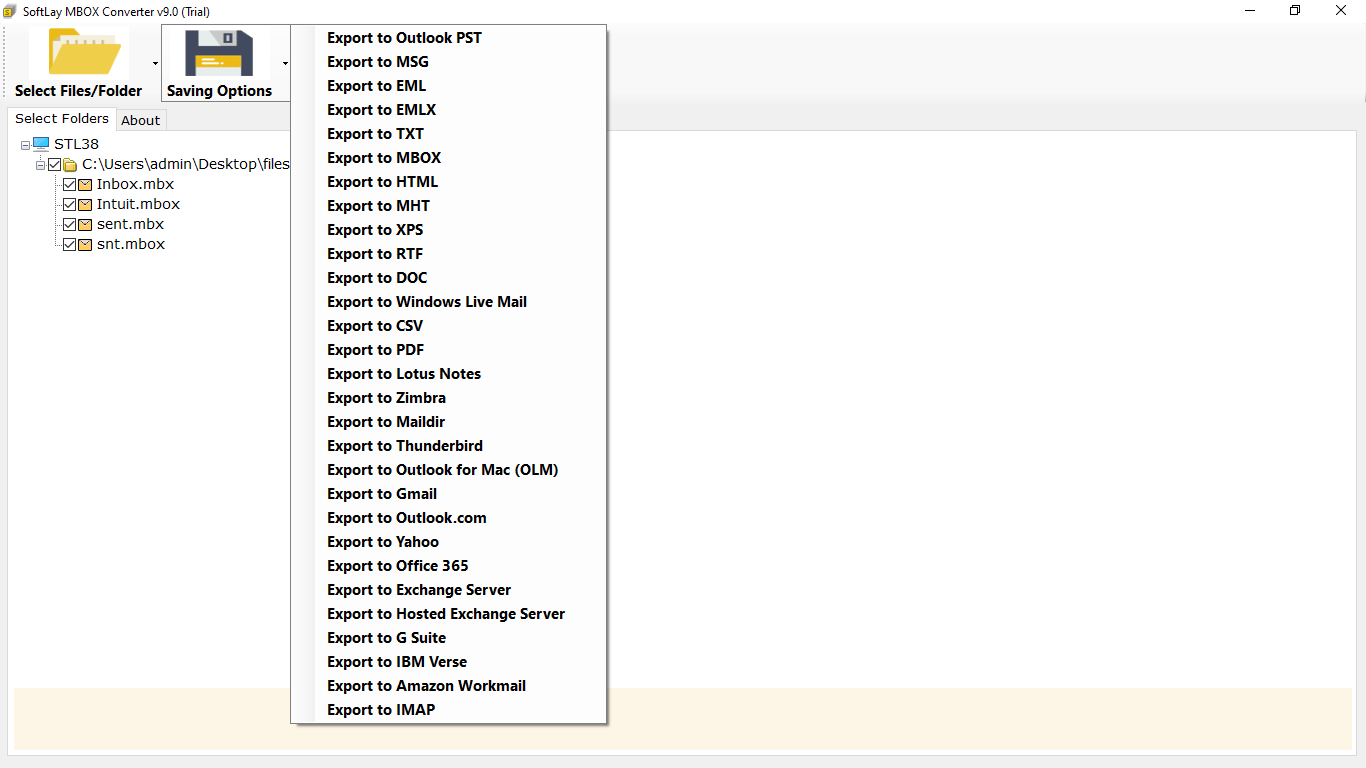Viewport: 1366px width, 768px height.
Task: Click the envelope icon next to Intuit.mbox
Action: point(85,205)
